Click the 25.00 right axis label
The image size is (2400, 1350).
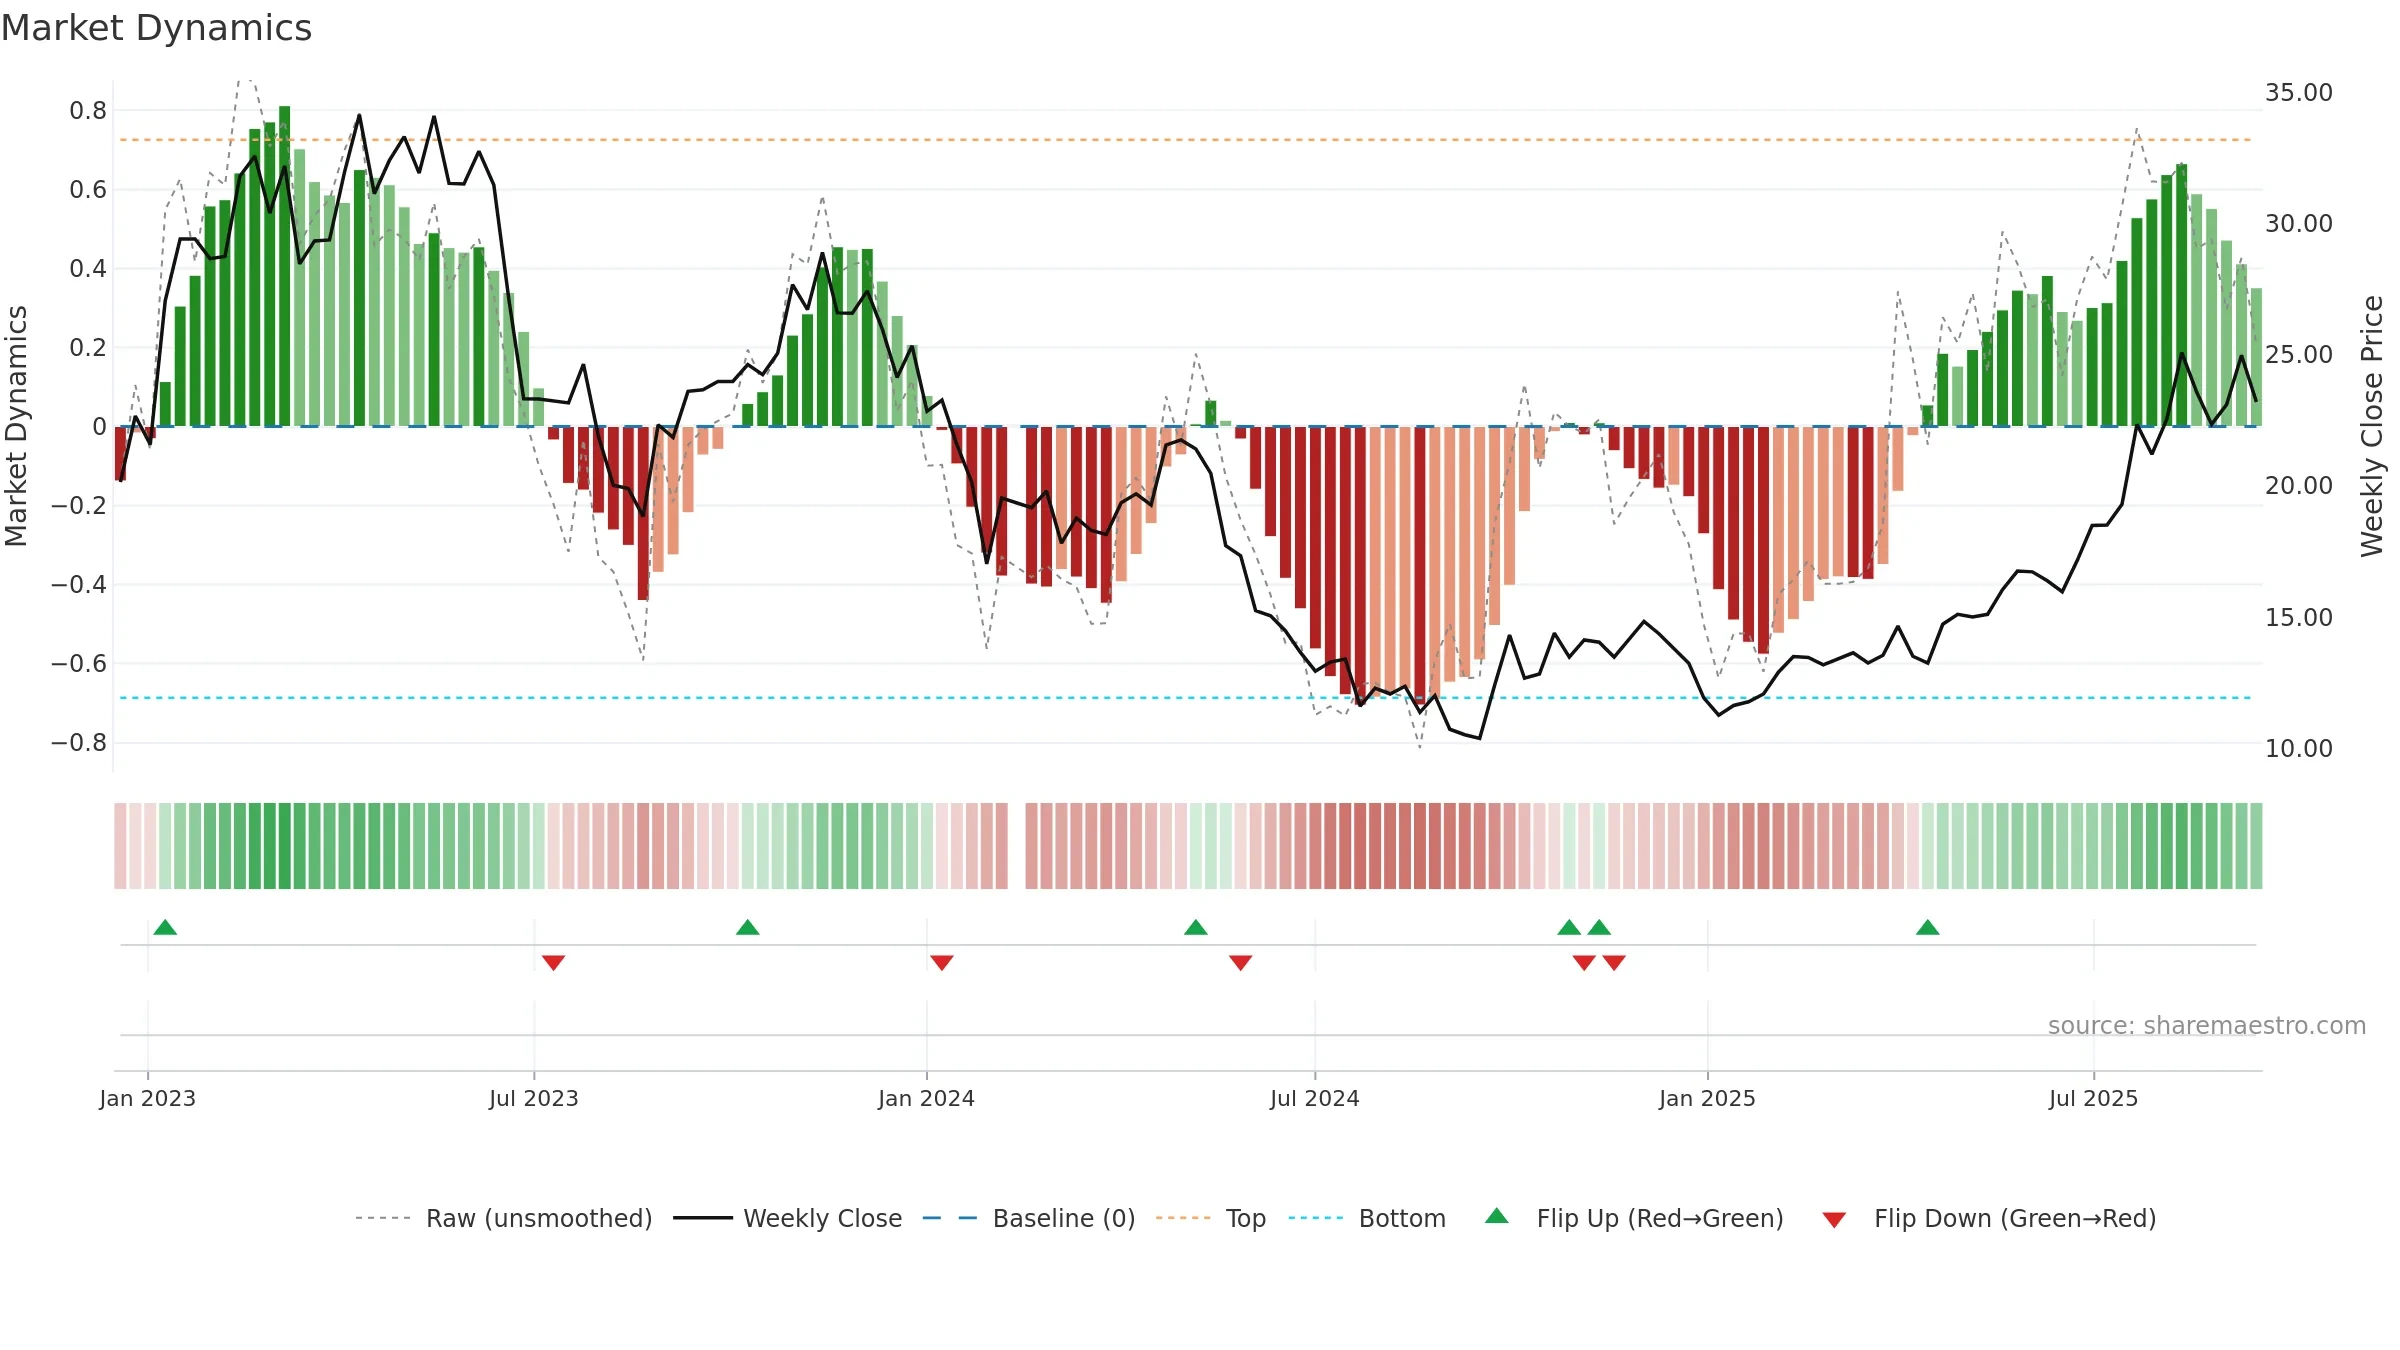pos(2298,354)
